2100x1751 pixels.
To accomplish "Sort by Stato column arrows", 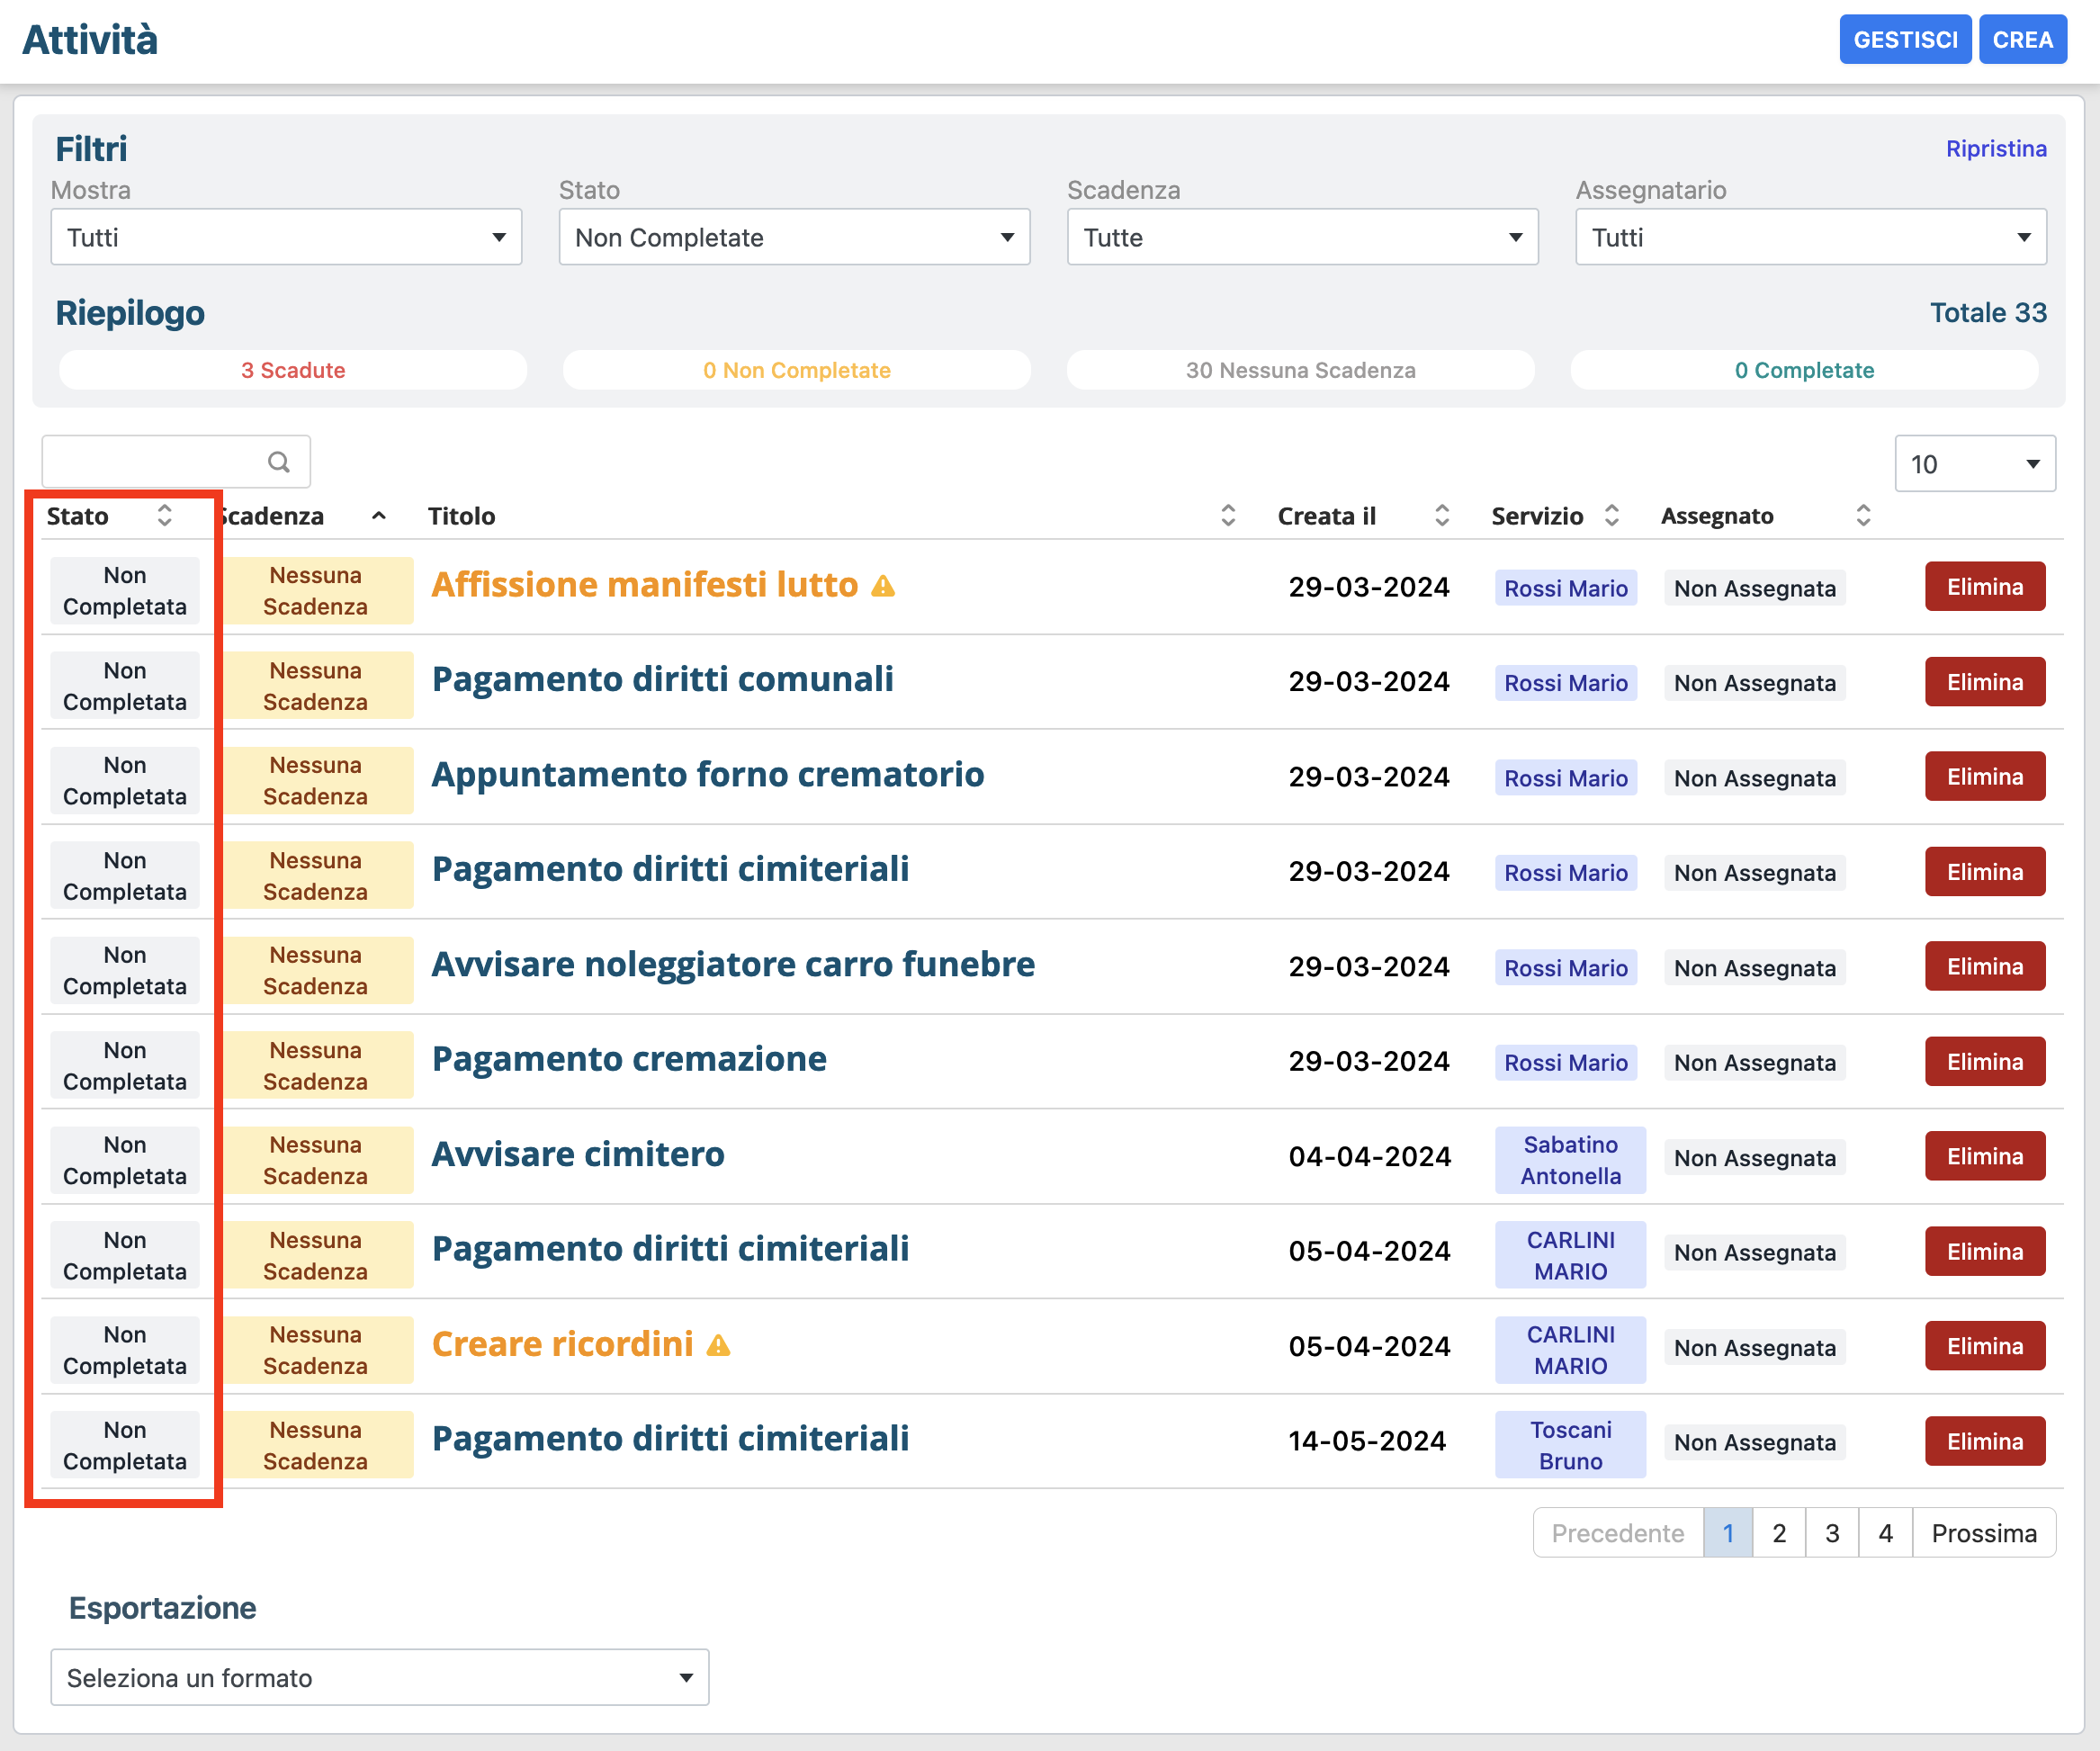I will click(165, 516).
